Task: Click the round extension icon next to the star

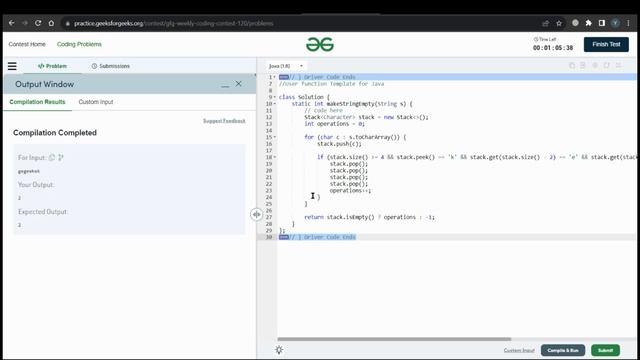Action: [575, 23]
